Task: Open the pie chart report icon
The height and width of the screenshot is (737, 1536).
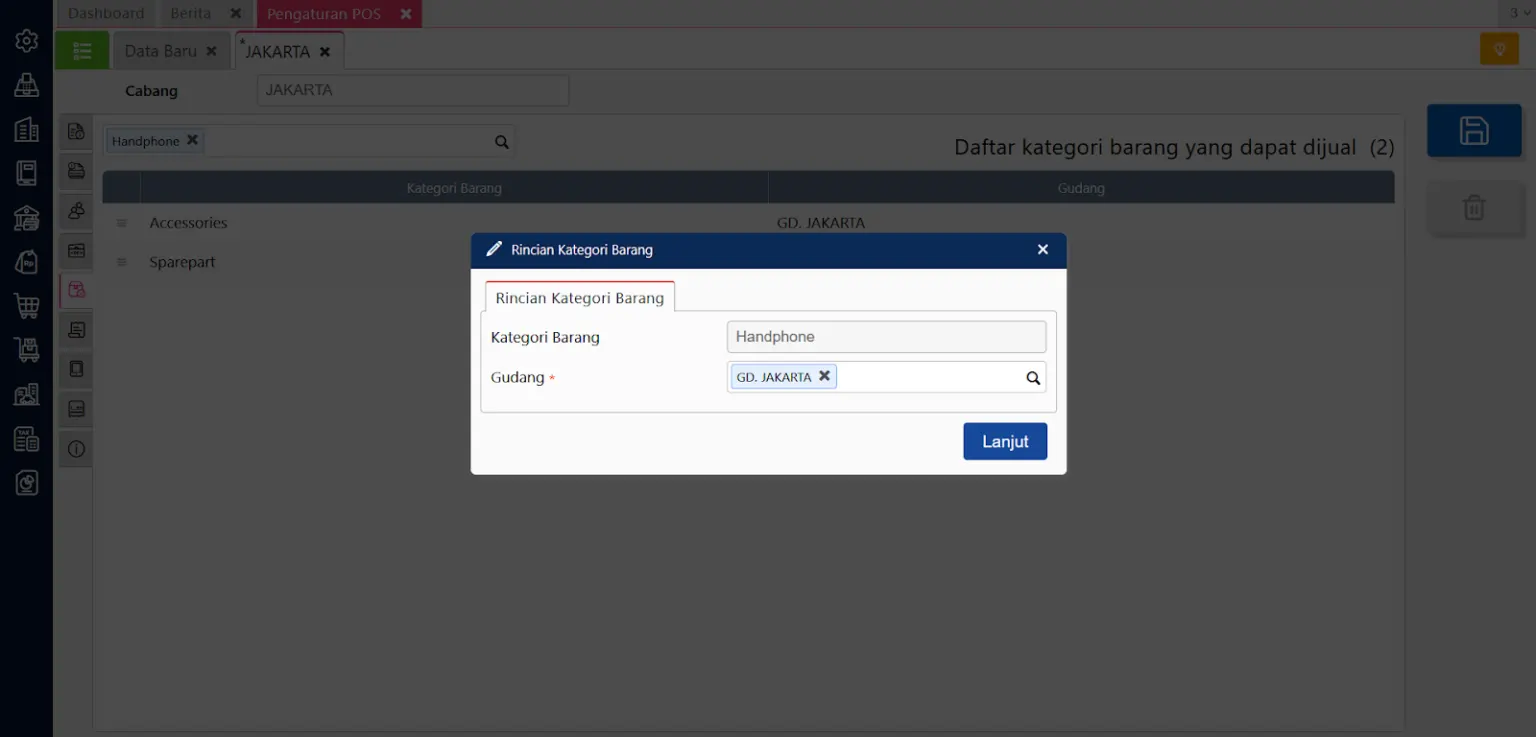Action: [x=26, y=483]
